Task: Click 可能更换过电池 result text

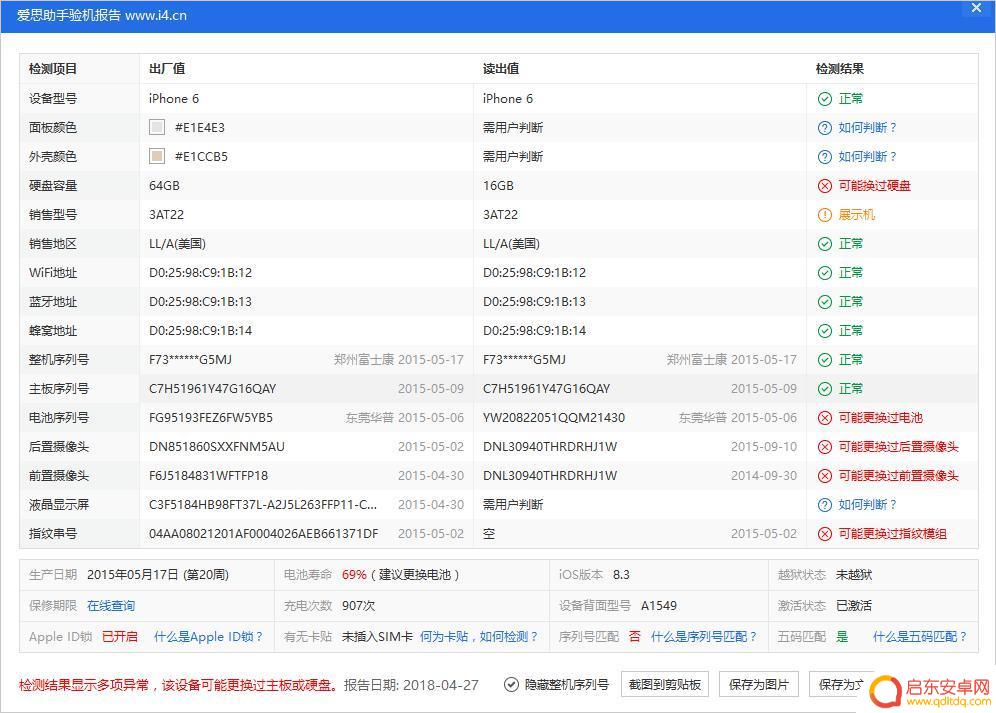Action: pos(880,418)
